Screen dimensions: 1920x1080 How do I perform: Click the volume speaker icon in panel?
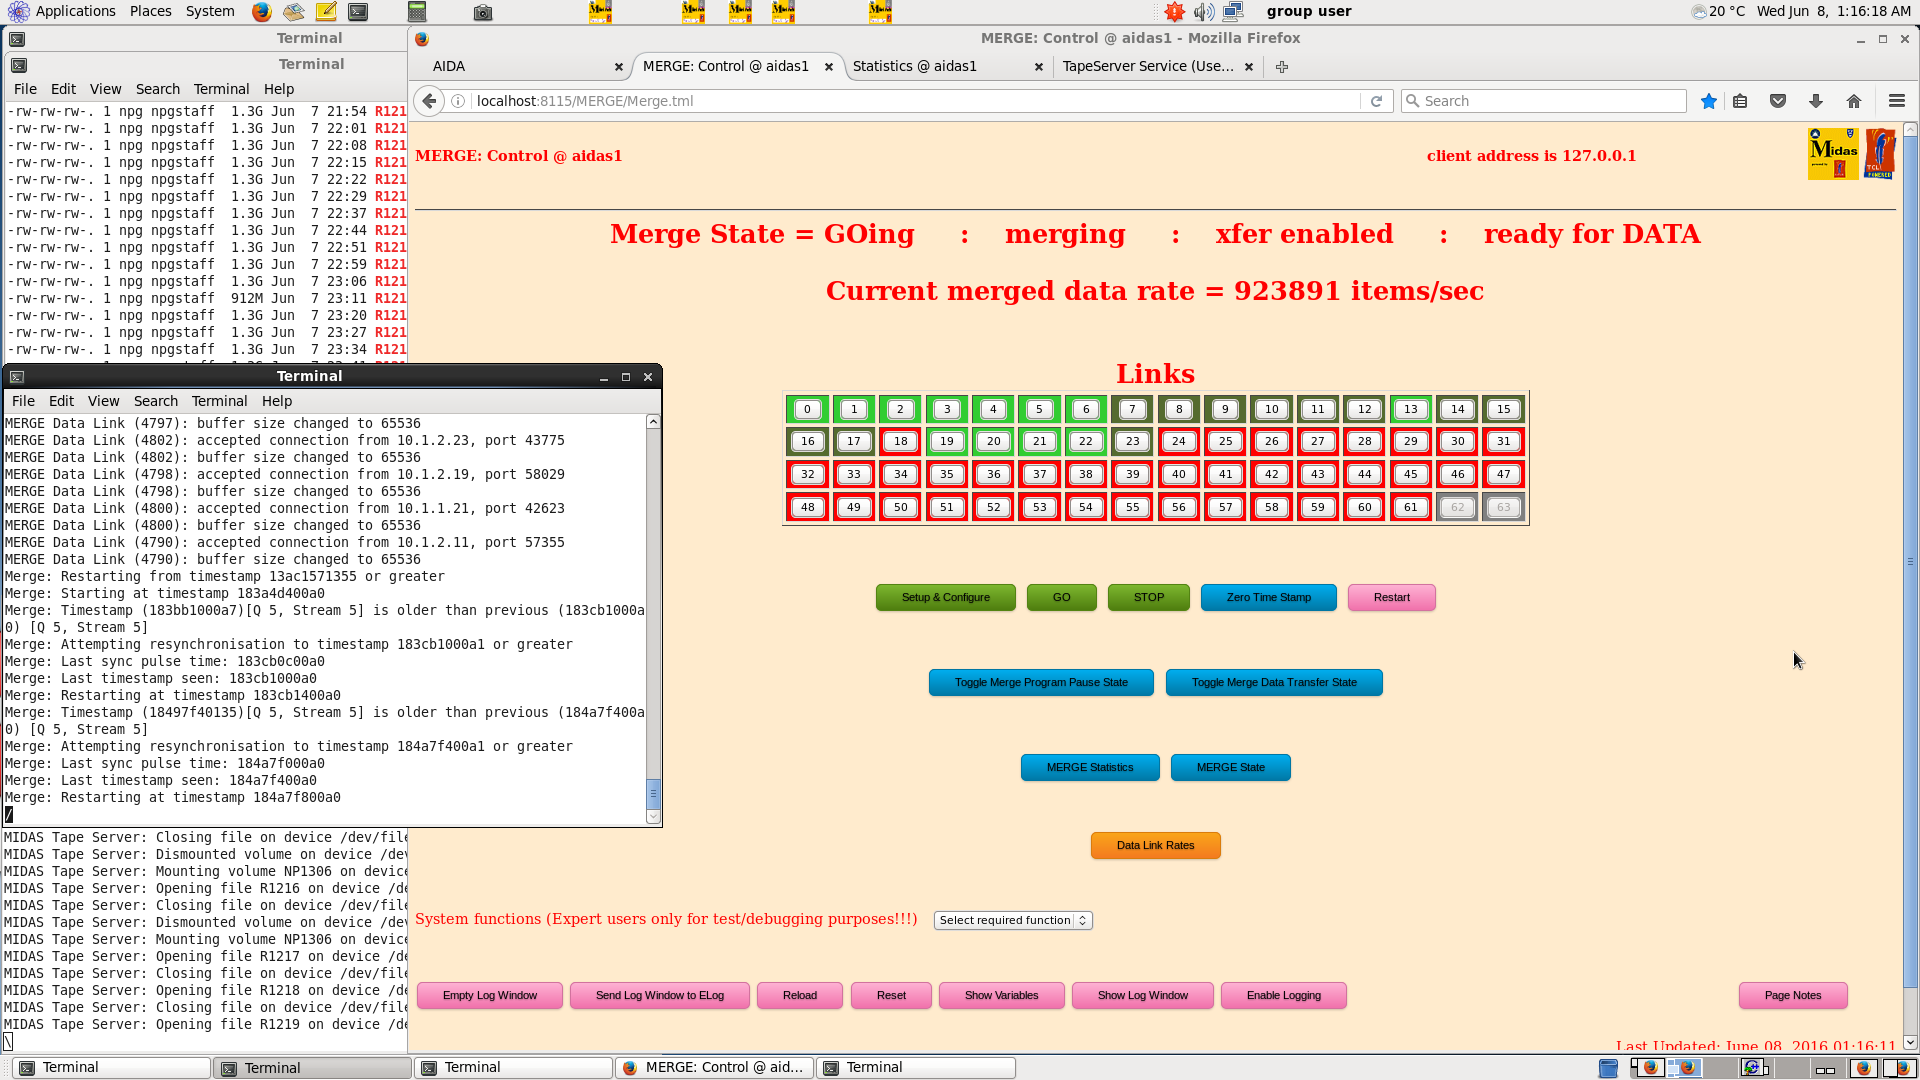click(1204, 12)
